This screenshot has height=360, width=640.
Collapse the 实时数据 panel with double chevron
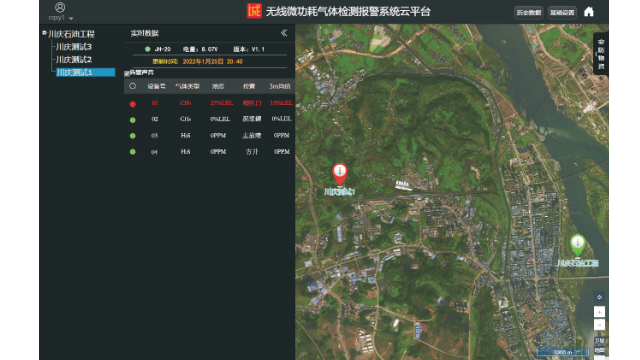click(x=284, y=33)
